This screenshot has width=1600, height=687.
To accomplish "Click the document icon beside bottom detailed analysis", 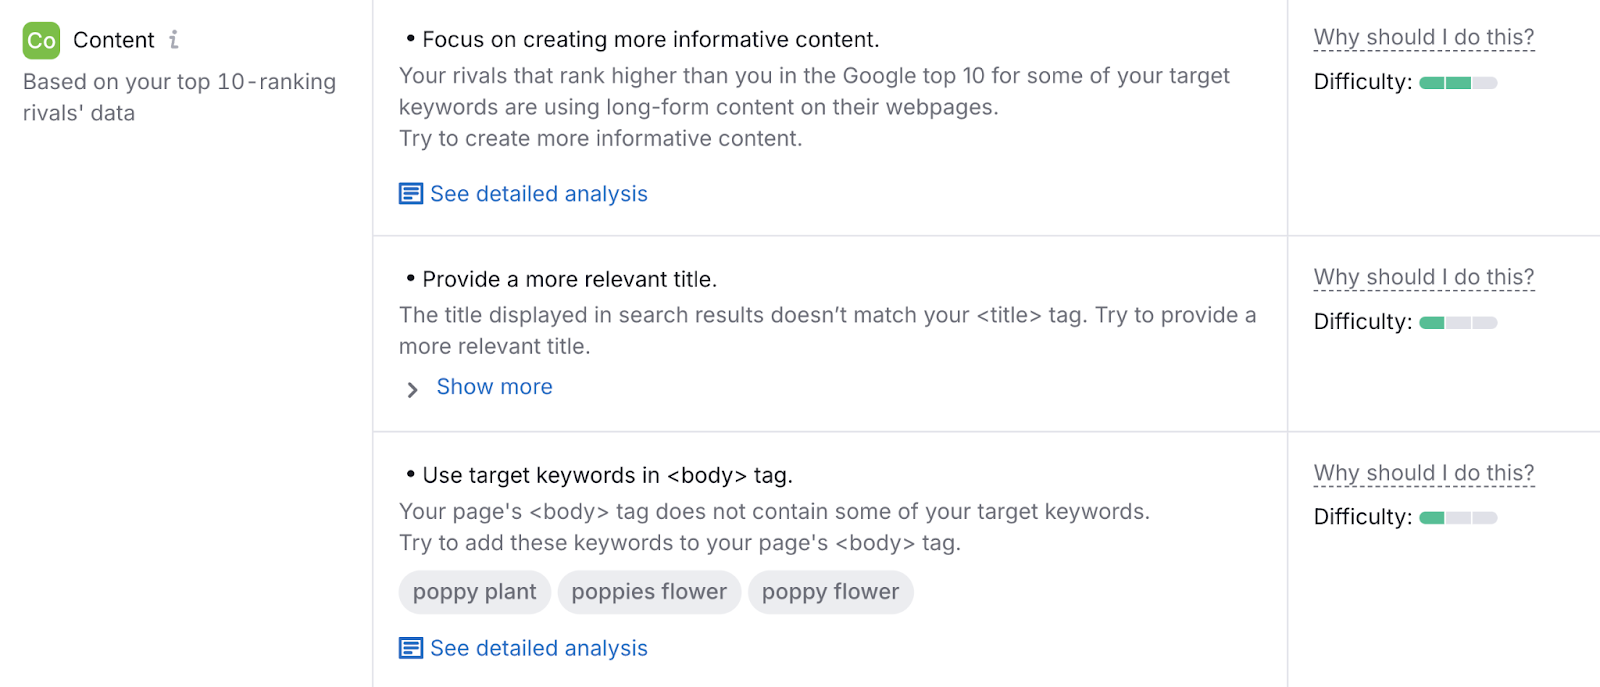I will (410, 647).
